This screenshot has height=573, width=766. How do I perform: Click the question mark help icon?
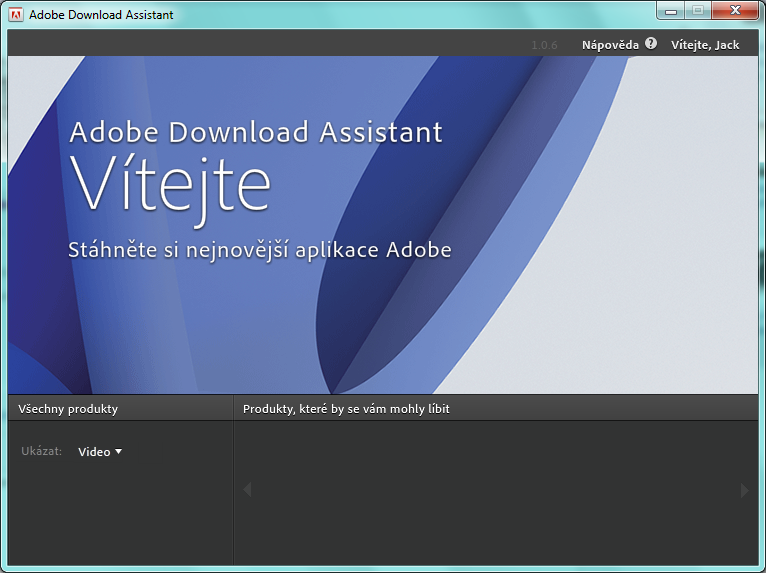point(651,43)
